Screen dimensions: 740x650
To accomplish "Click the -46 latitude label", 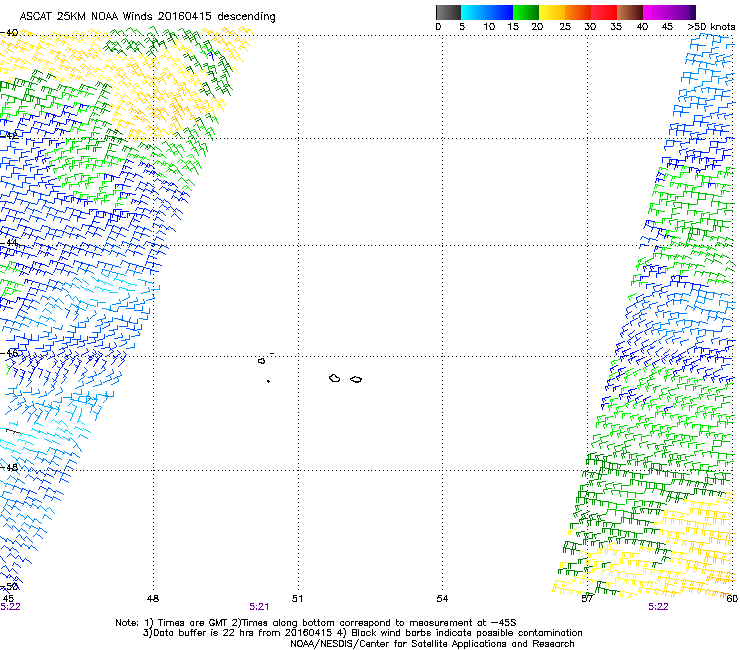I will (x=9, y=354).
